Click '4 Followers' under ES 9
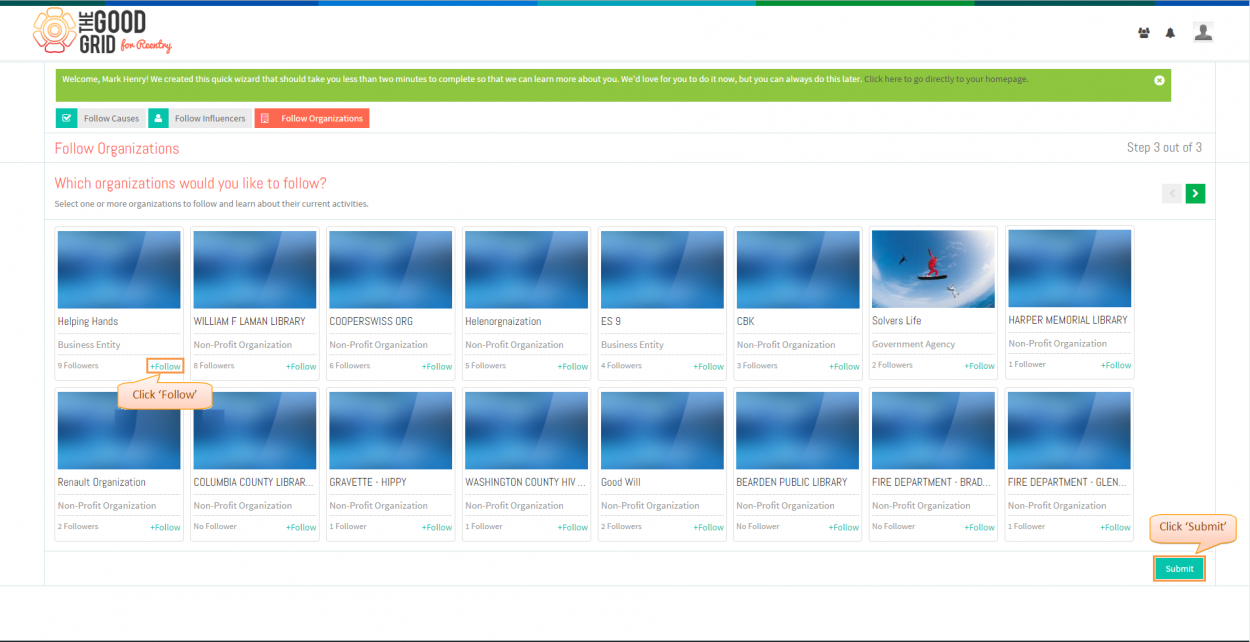The image size is (1250, 642). point(622,365)
